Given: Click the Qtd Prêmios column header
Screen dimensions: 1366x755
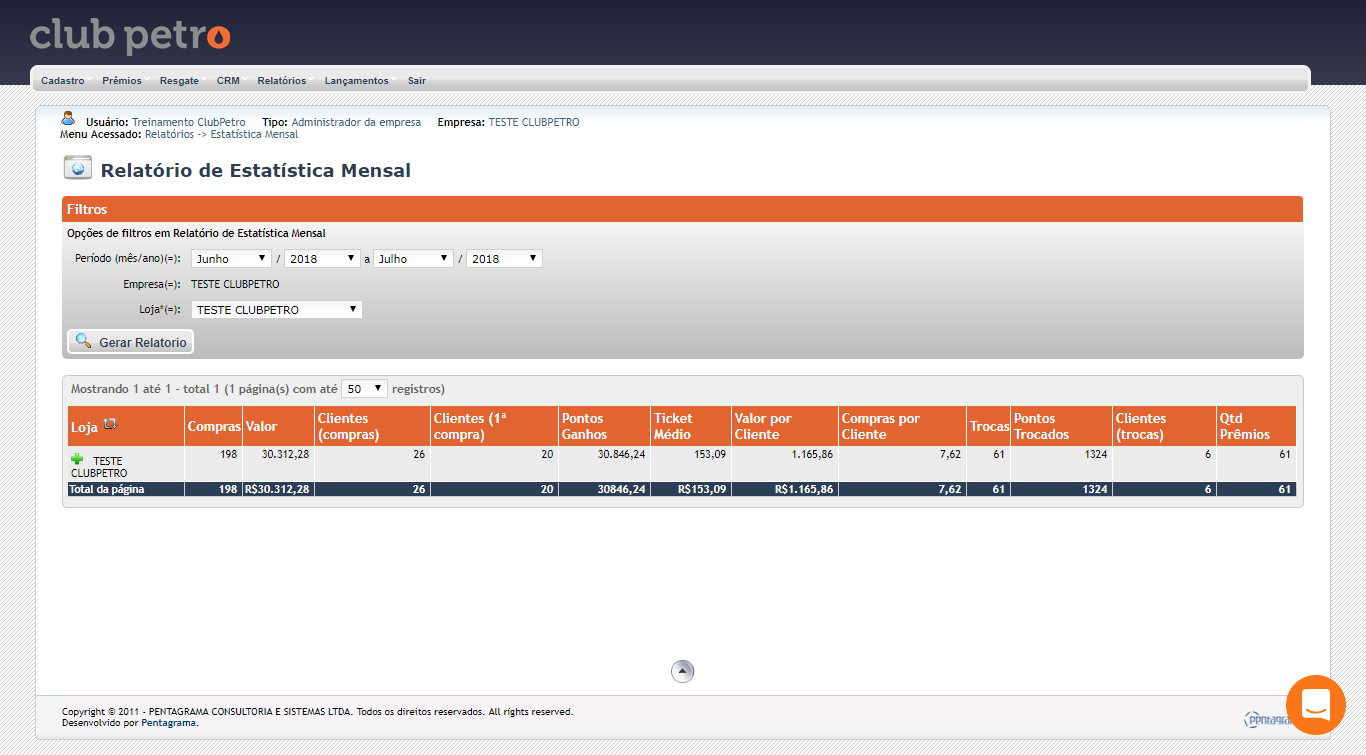Looking at the screenshot, I should [x=1256, y=426].
